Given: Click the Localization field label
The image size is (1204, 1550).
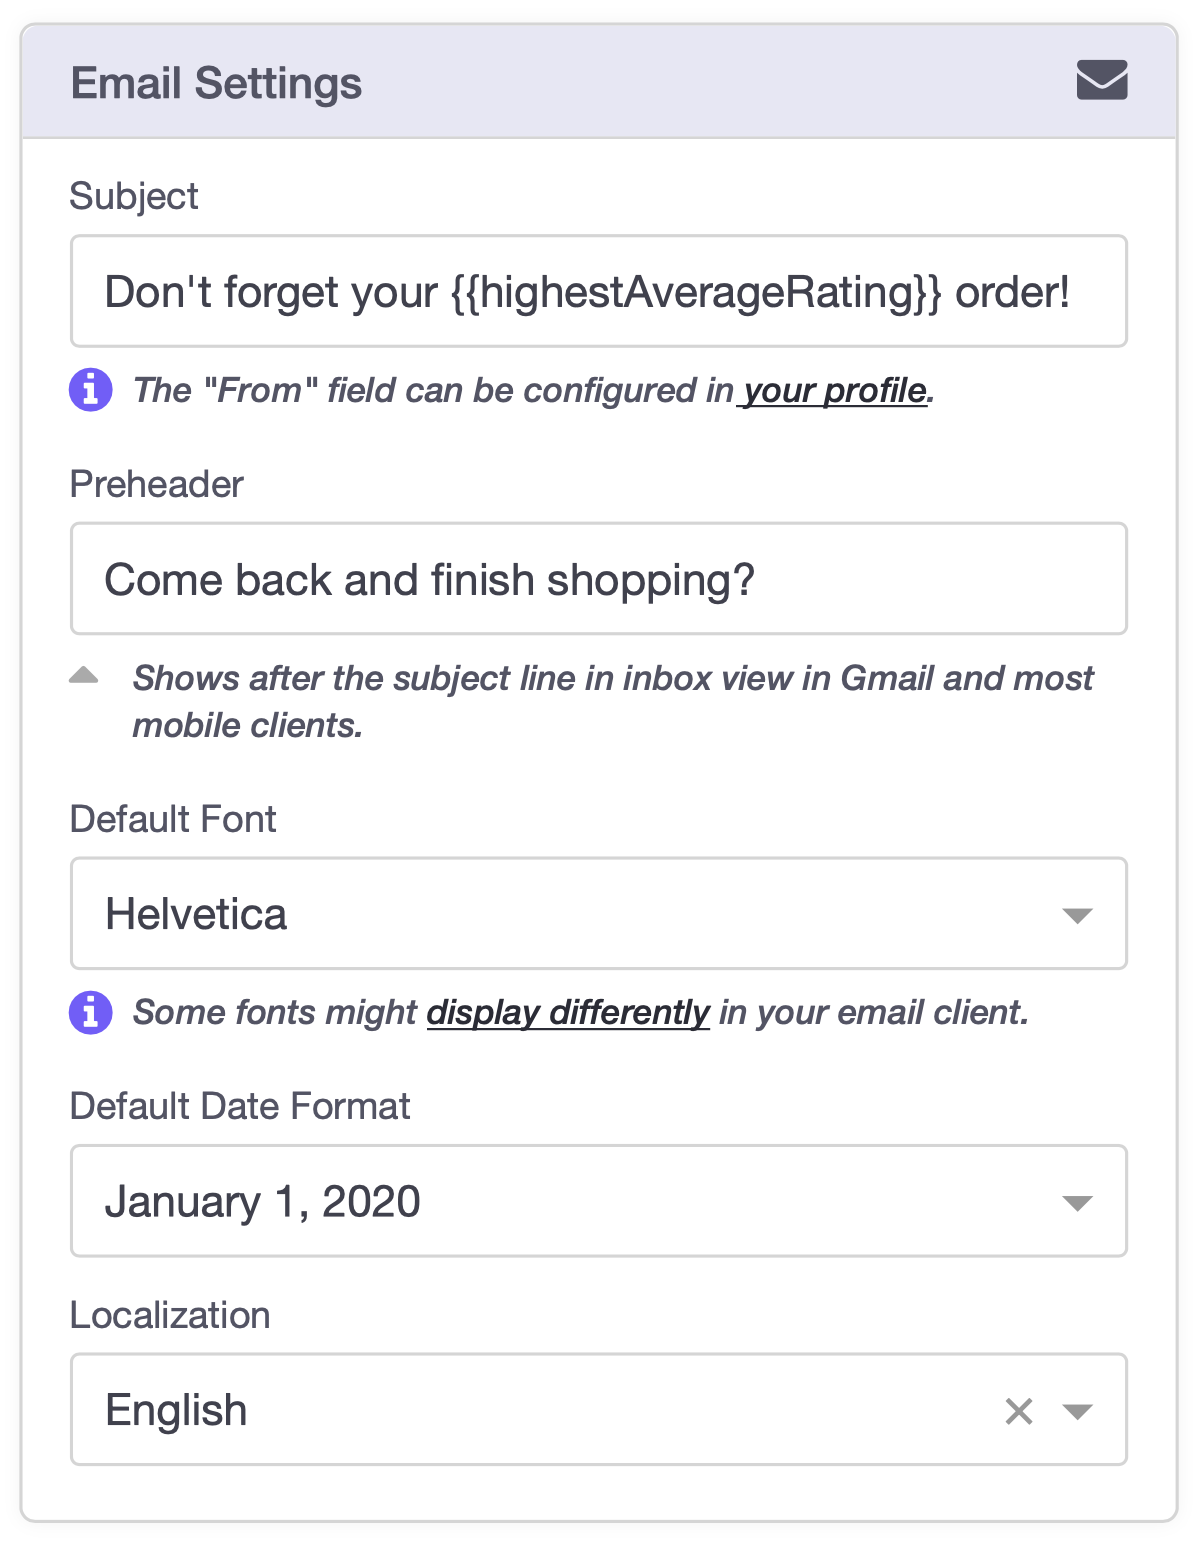Looking at the screenshot, I should 170,1315.
